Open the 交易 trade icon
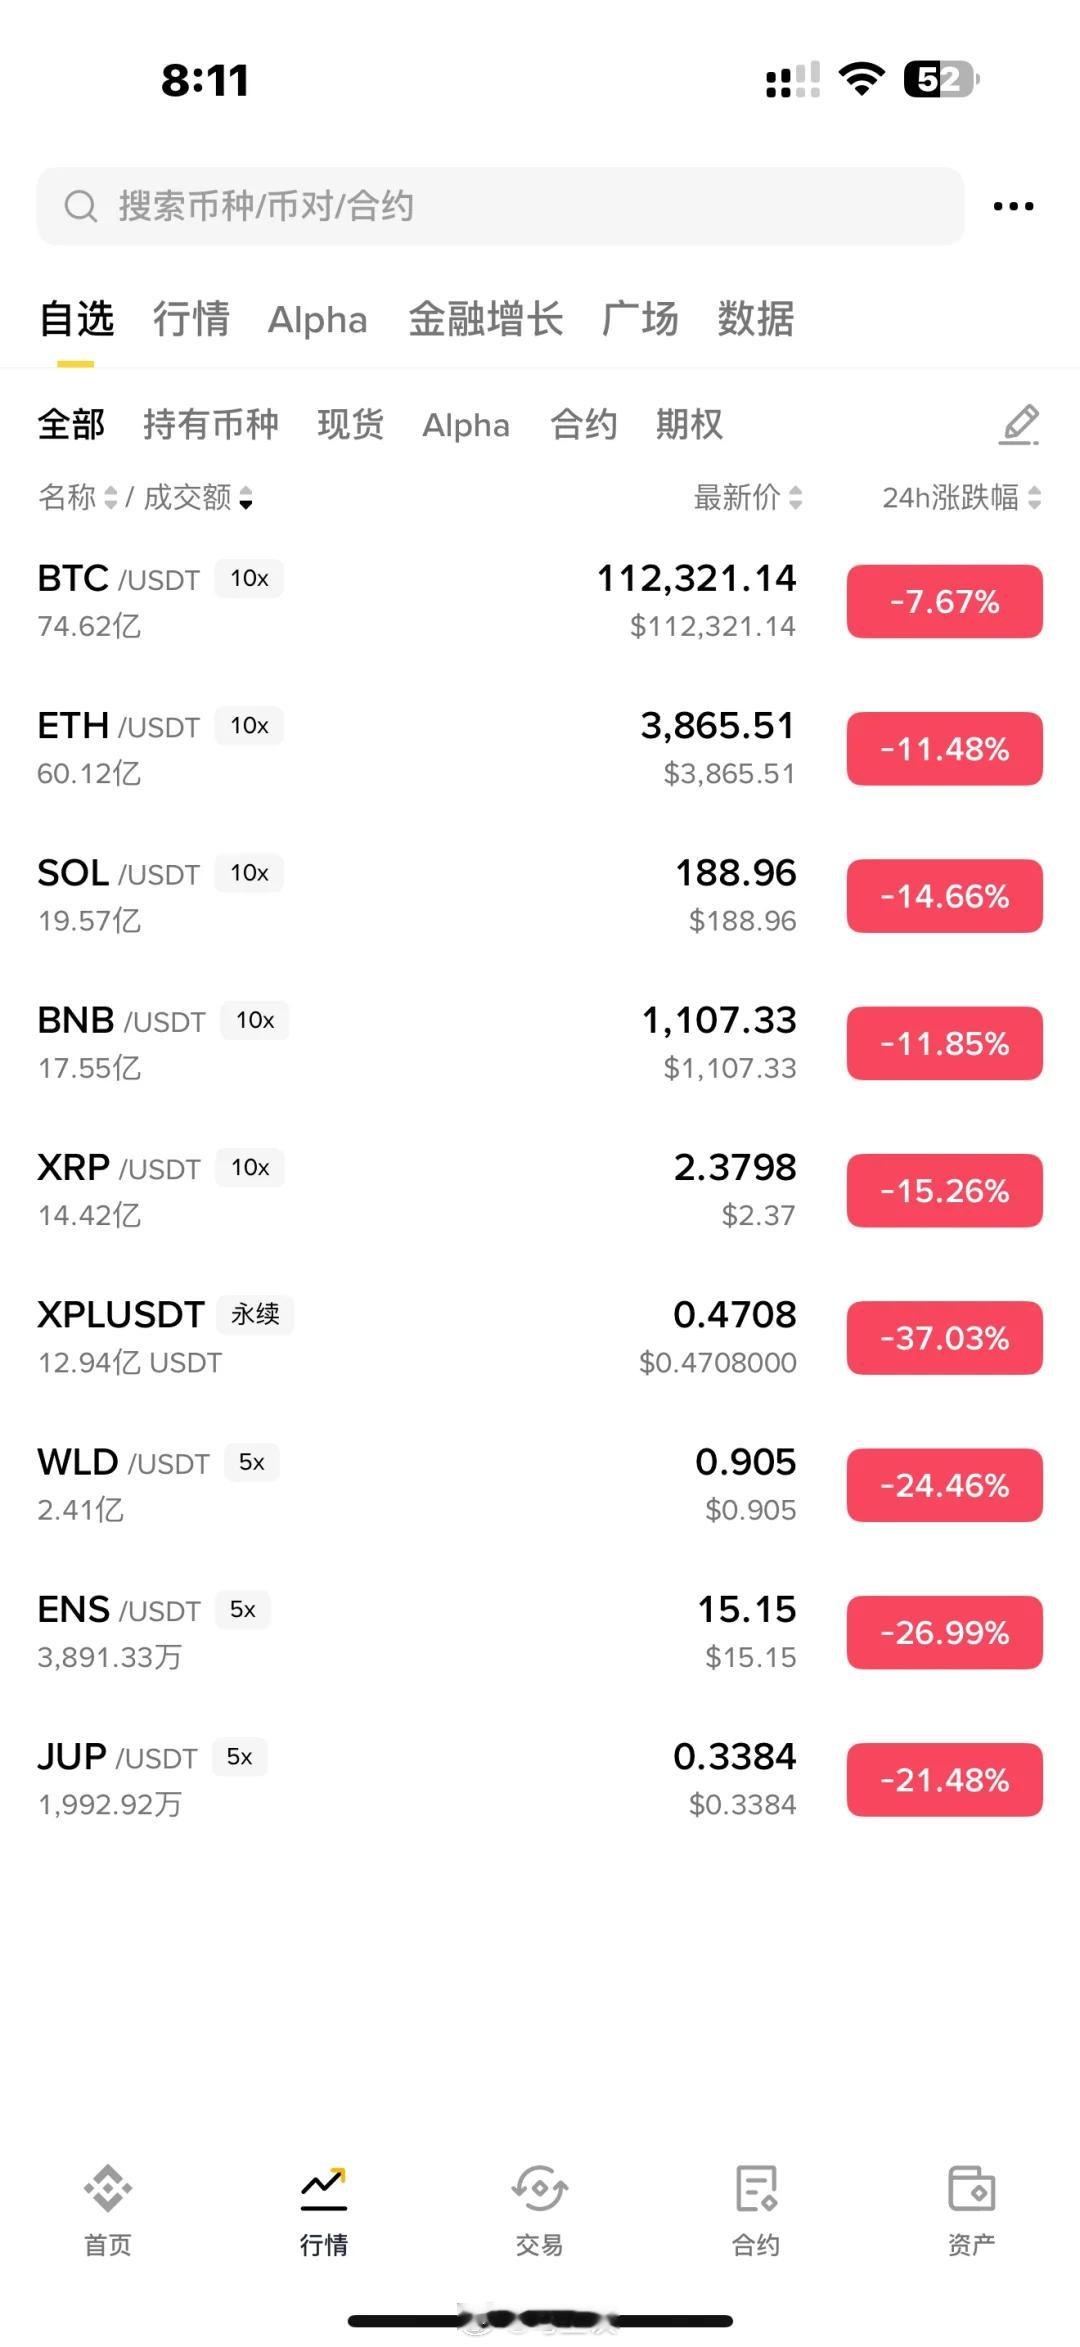This screenshot has width=1080, height=2347. [x=540, y=2189]
